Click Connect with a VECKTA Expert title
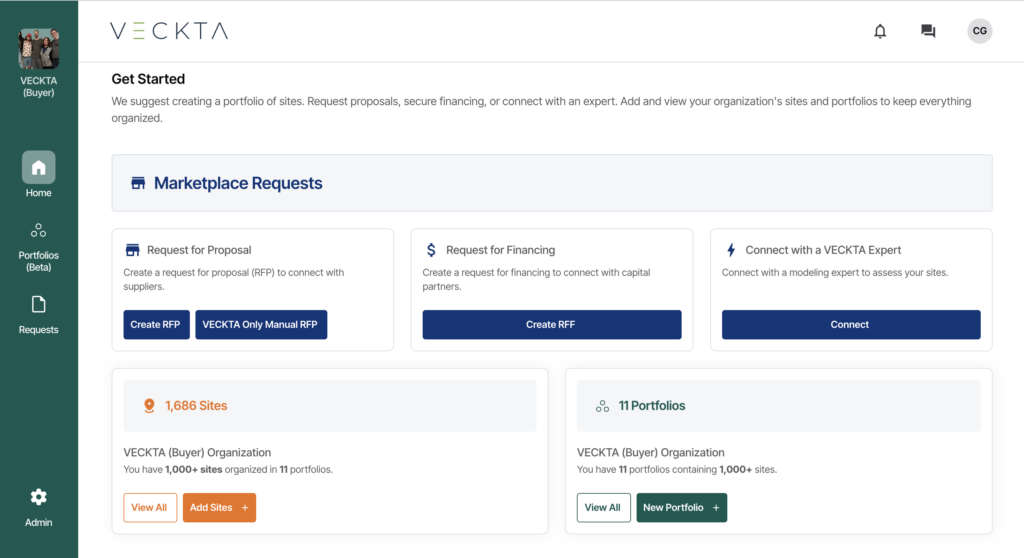 [x=823, y=250]
